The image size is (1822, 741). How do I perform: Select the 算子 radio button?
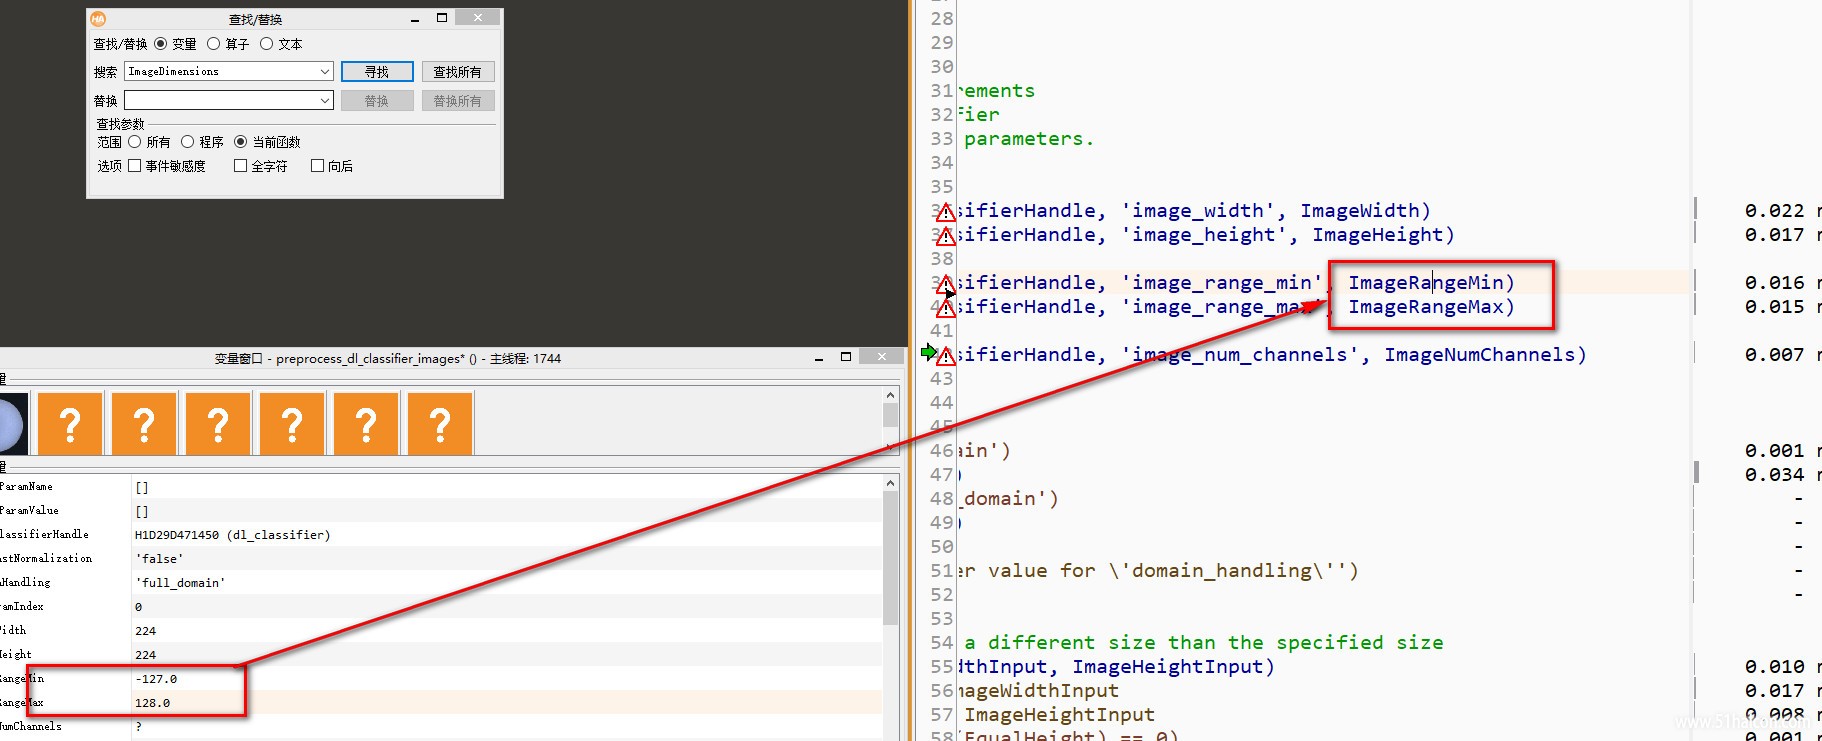tap(213, 44)
